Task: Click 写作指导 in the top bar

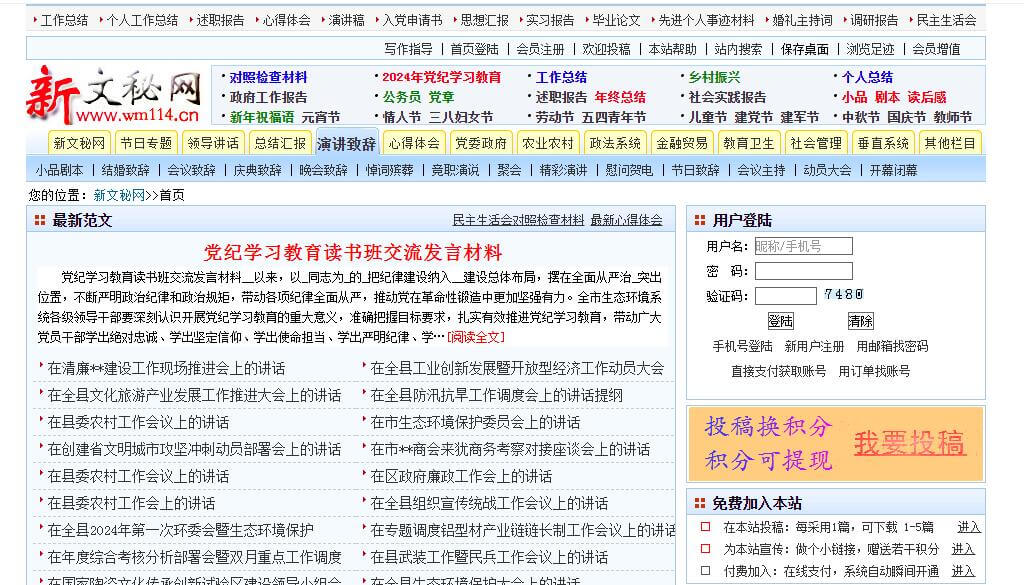Action: click(x=408, y=49)
